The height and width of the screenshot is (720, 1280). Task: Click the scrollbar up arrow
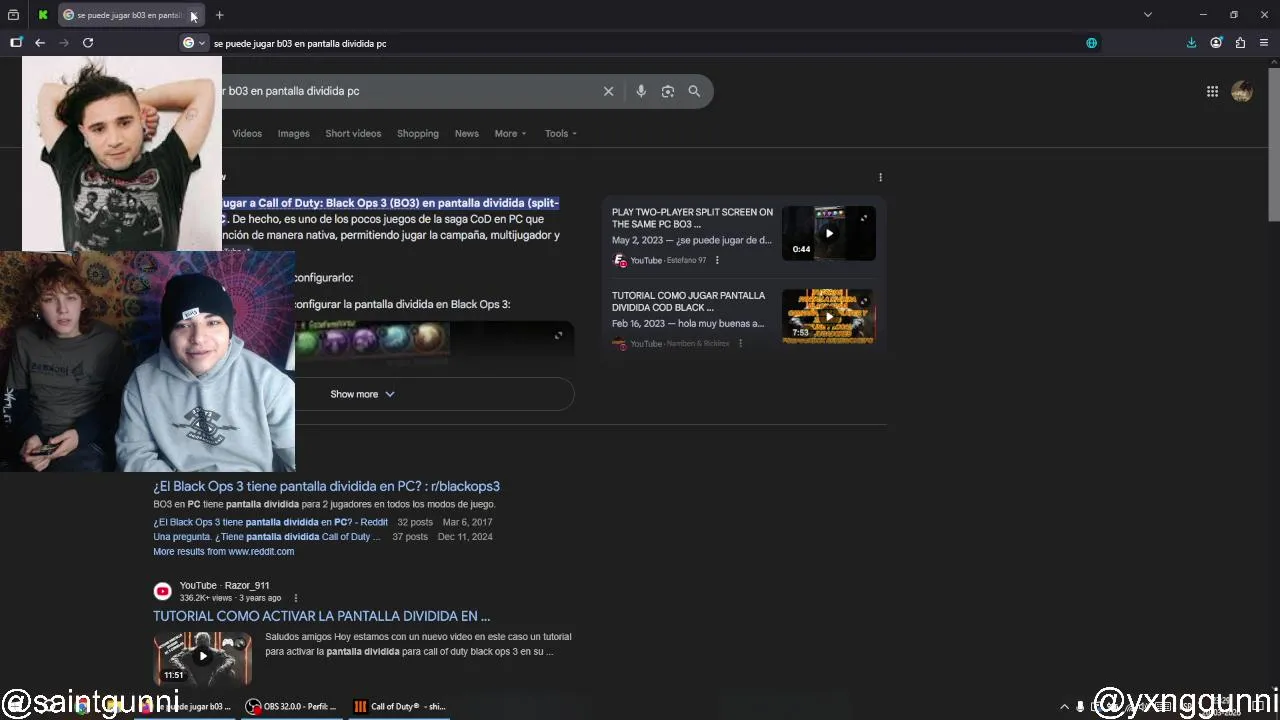click(x=1273, y=62)
